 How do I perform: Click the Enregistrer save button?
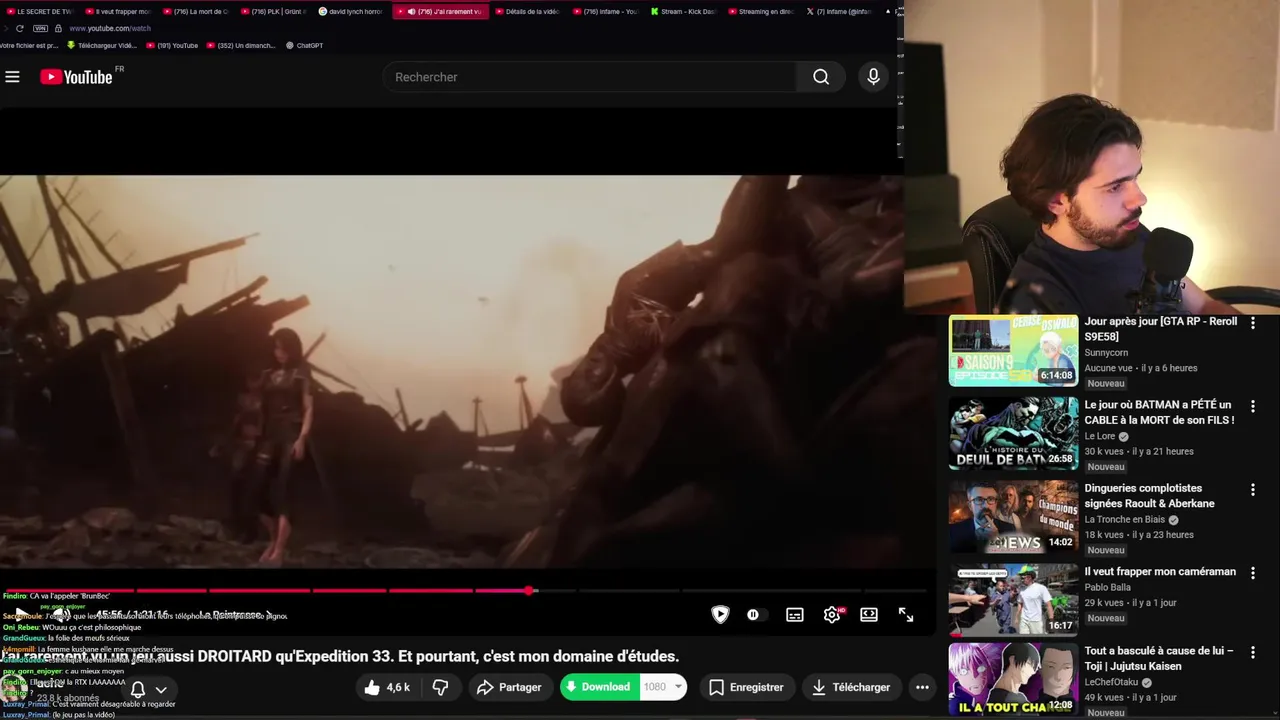pos(746,687)
